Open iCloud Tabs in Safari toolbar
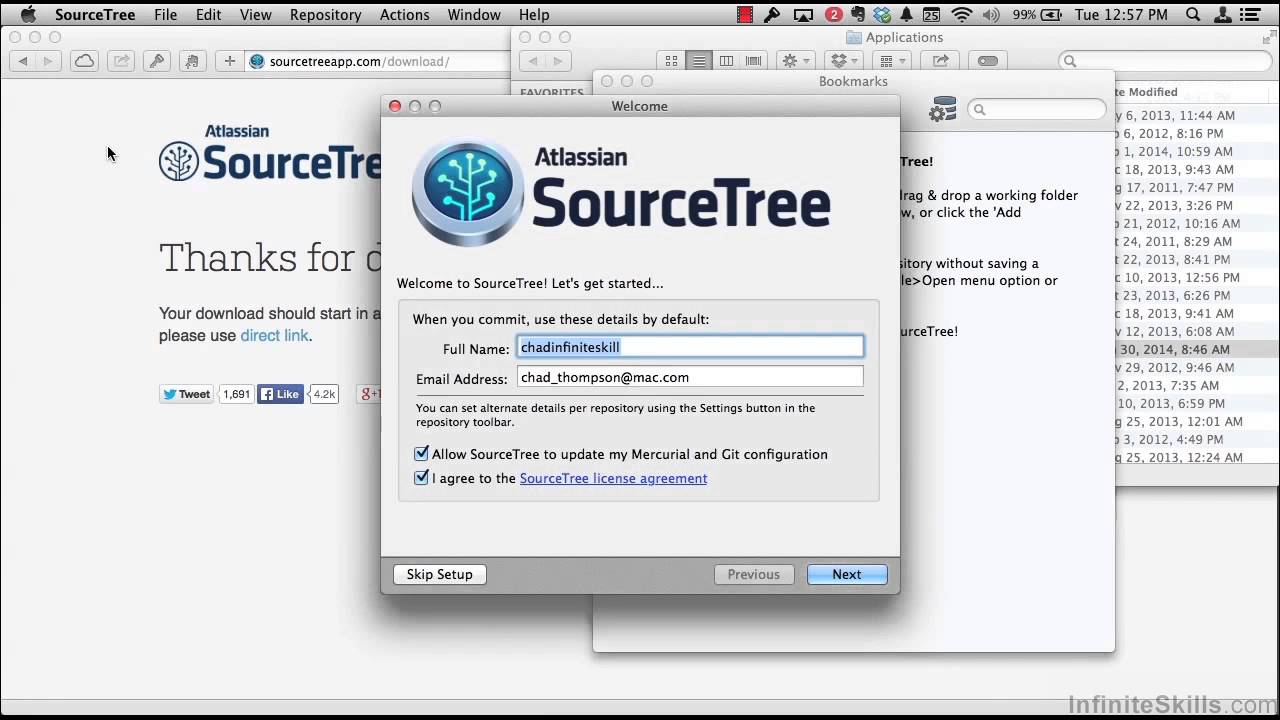This screenshot has height=720, width=1280. (x=85, y=61)
